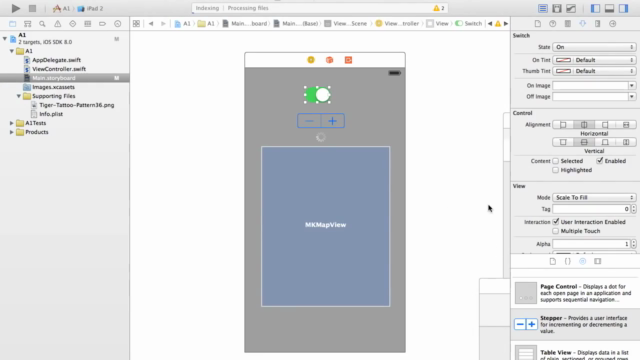This screenshot has height=360, width=640.
Task: Expand the Products group
Action: coord(12,132)
